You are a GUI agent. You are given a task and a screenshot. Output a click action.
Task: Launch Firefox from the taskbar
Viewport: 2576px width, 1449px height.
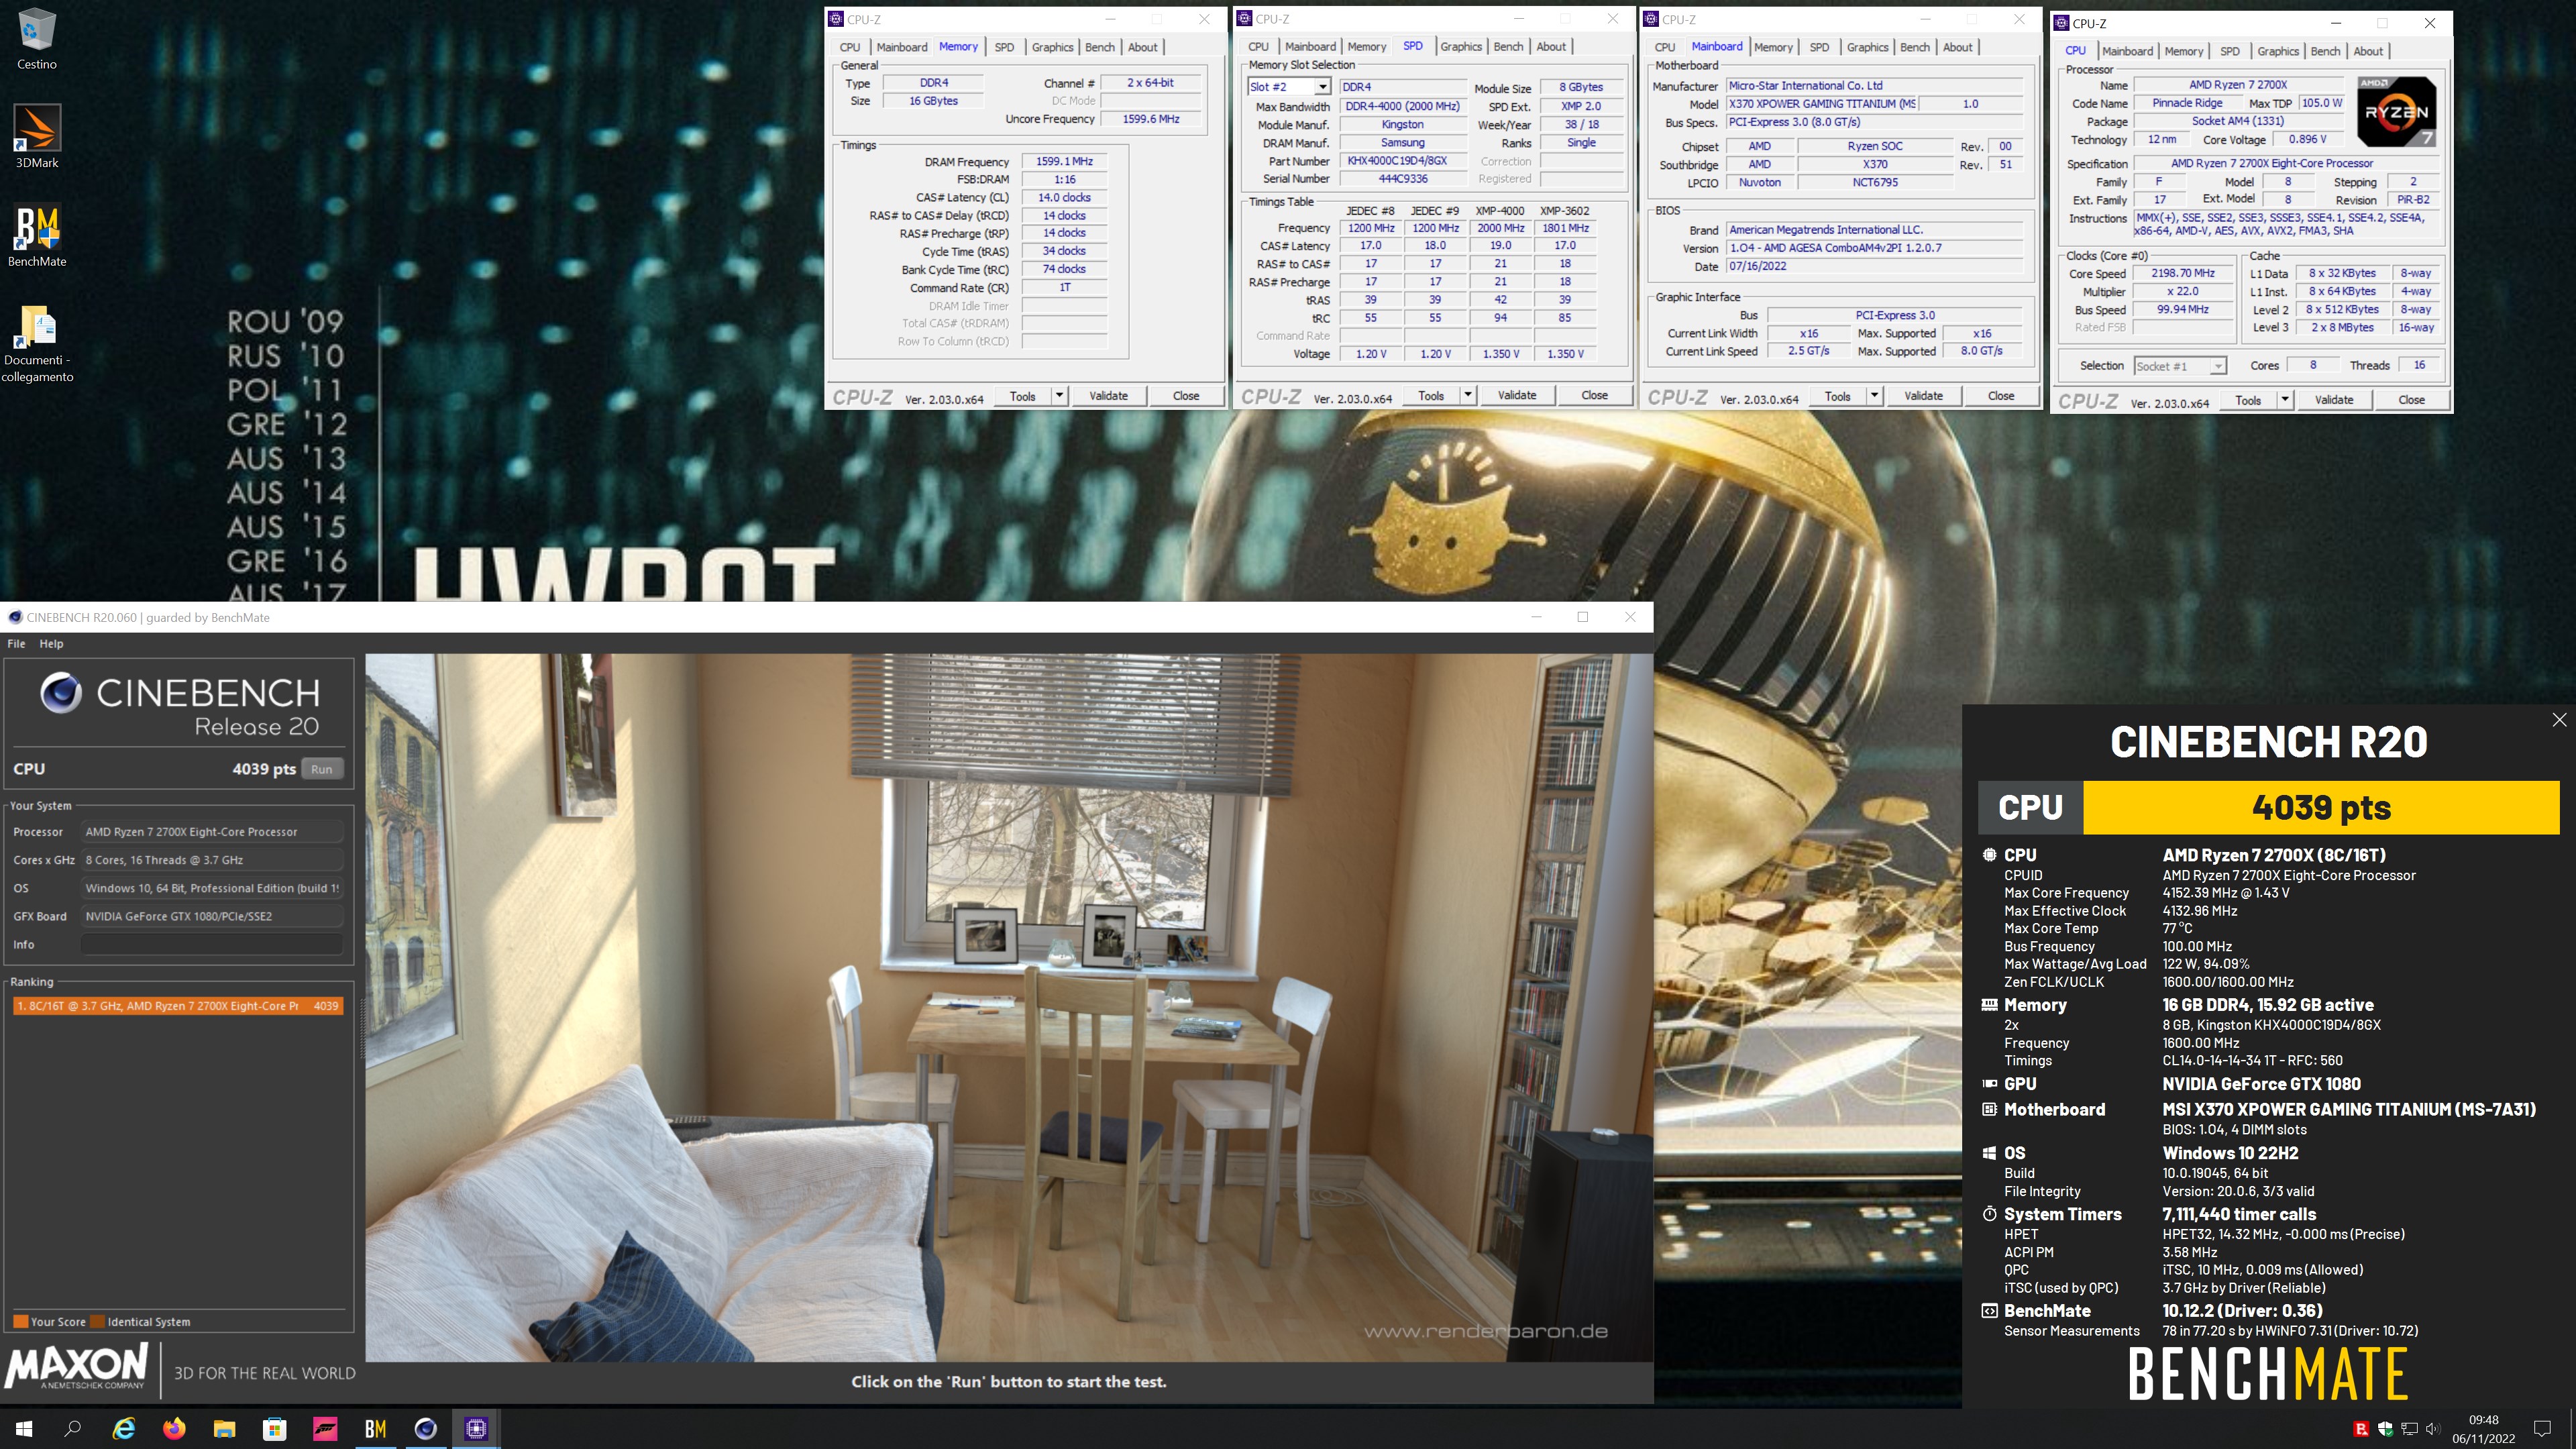[174, 1428]
